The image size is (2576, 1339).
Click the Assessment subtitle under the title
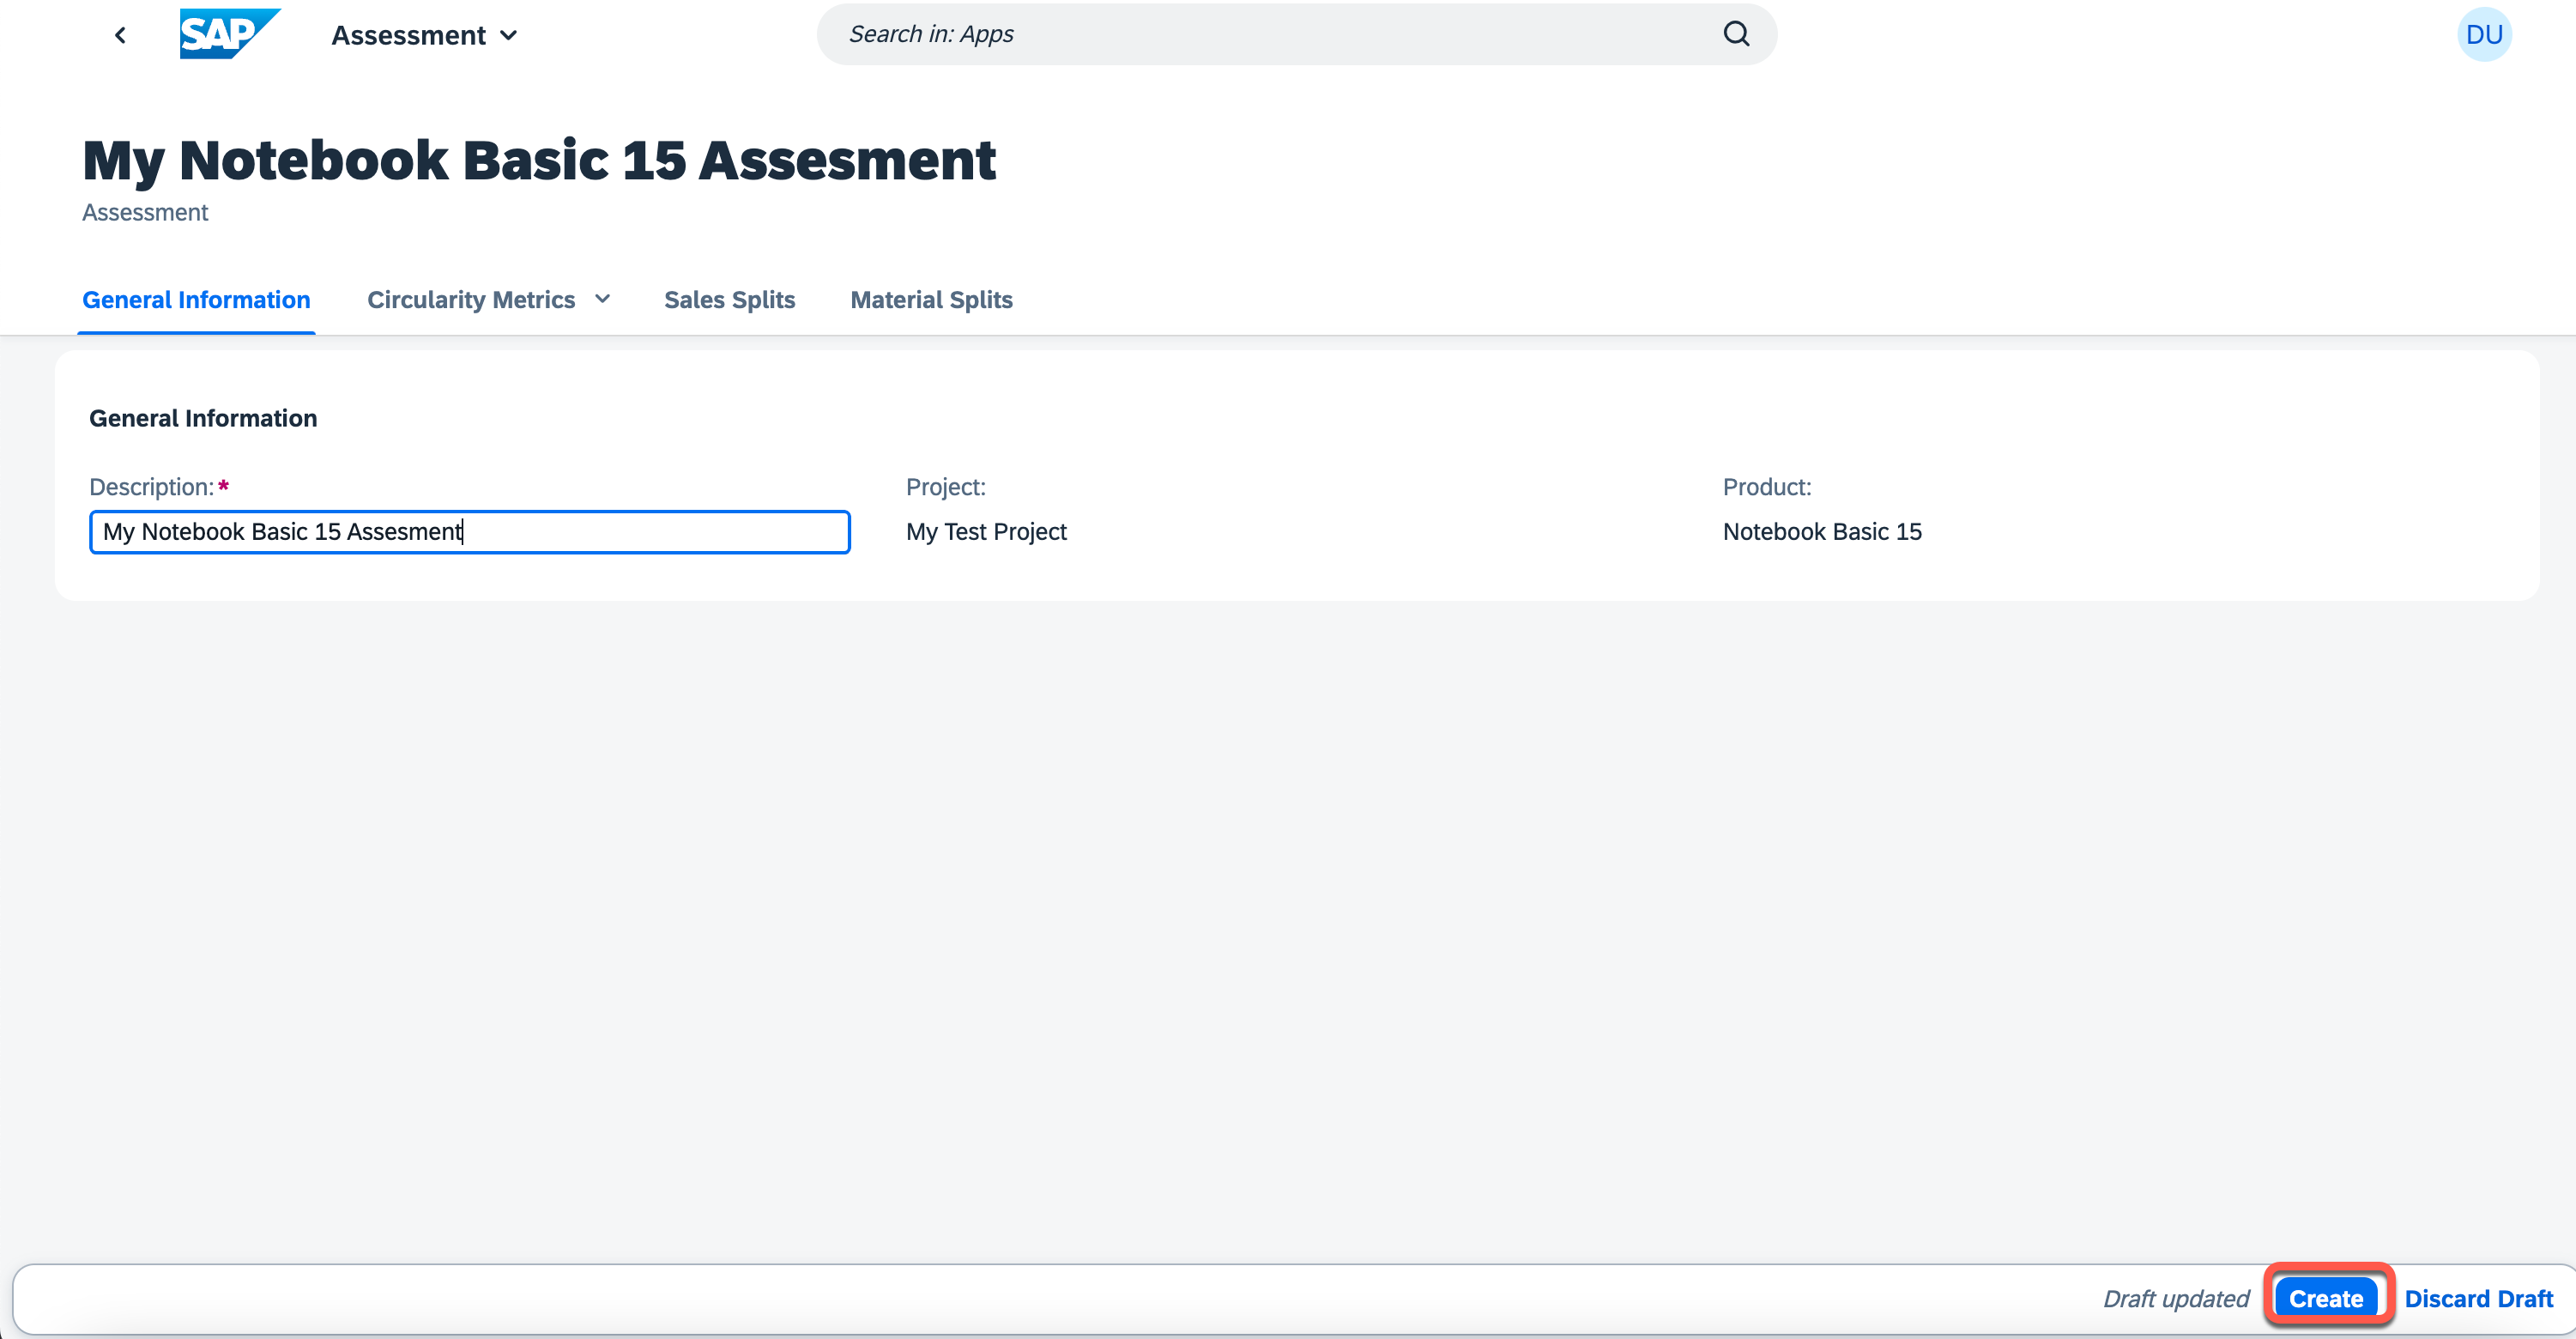click(x=145, y=212)
